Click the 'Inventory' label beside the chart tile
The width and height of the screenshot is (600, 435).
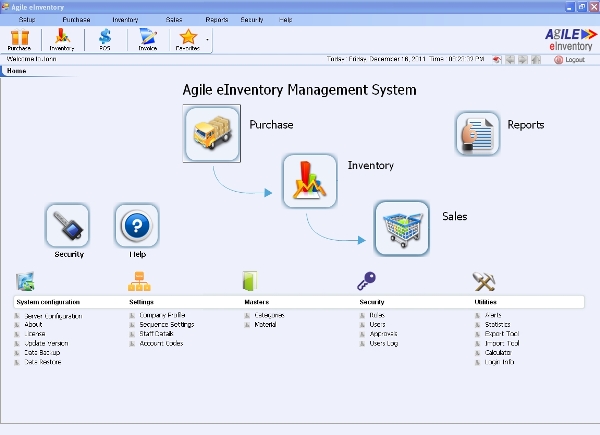(370, 165)
